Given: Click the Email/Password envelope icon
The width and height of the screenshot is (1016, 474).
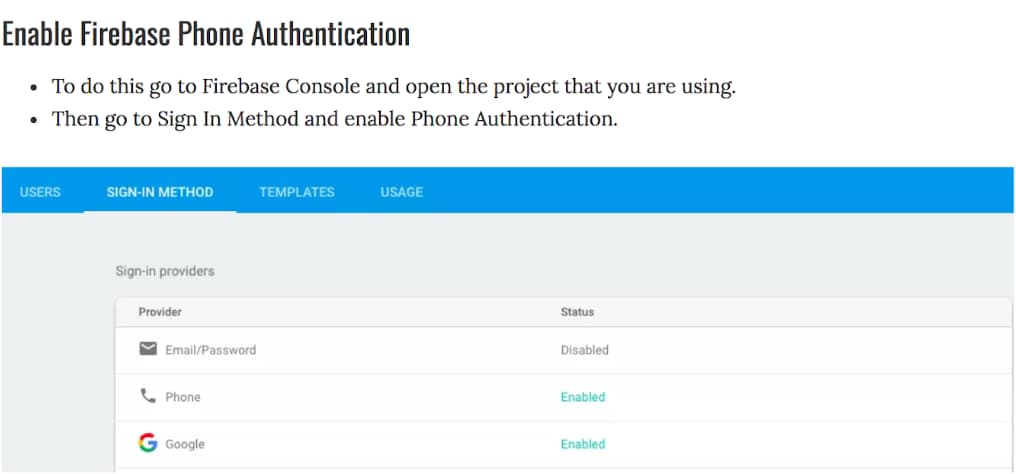Looking at the screenshot, I should tap(148, 350).
